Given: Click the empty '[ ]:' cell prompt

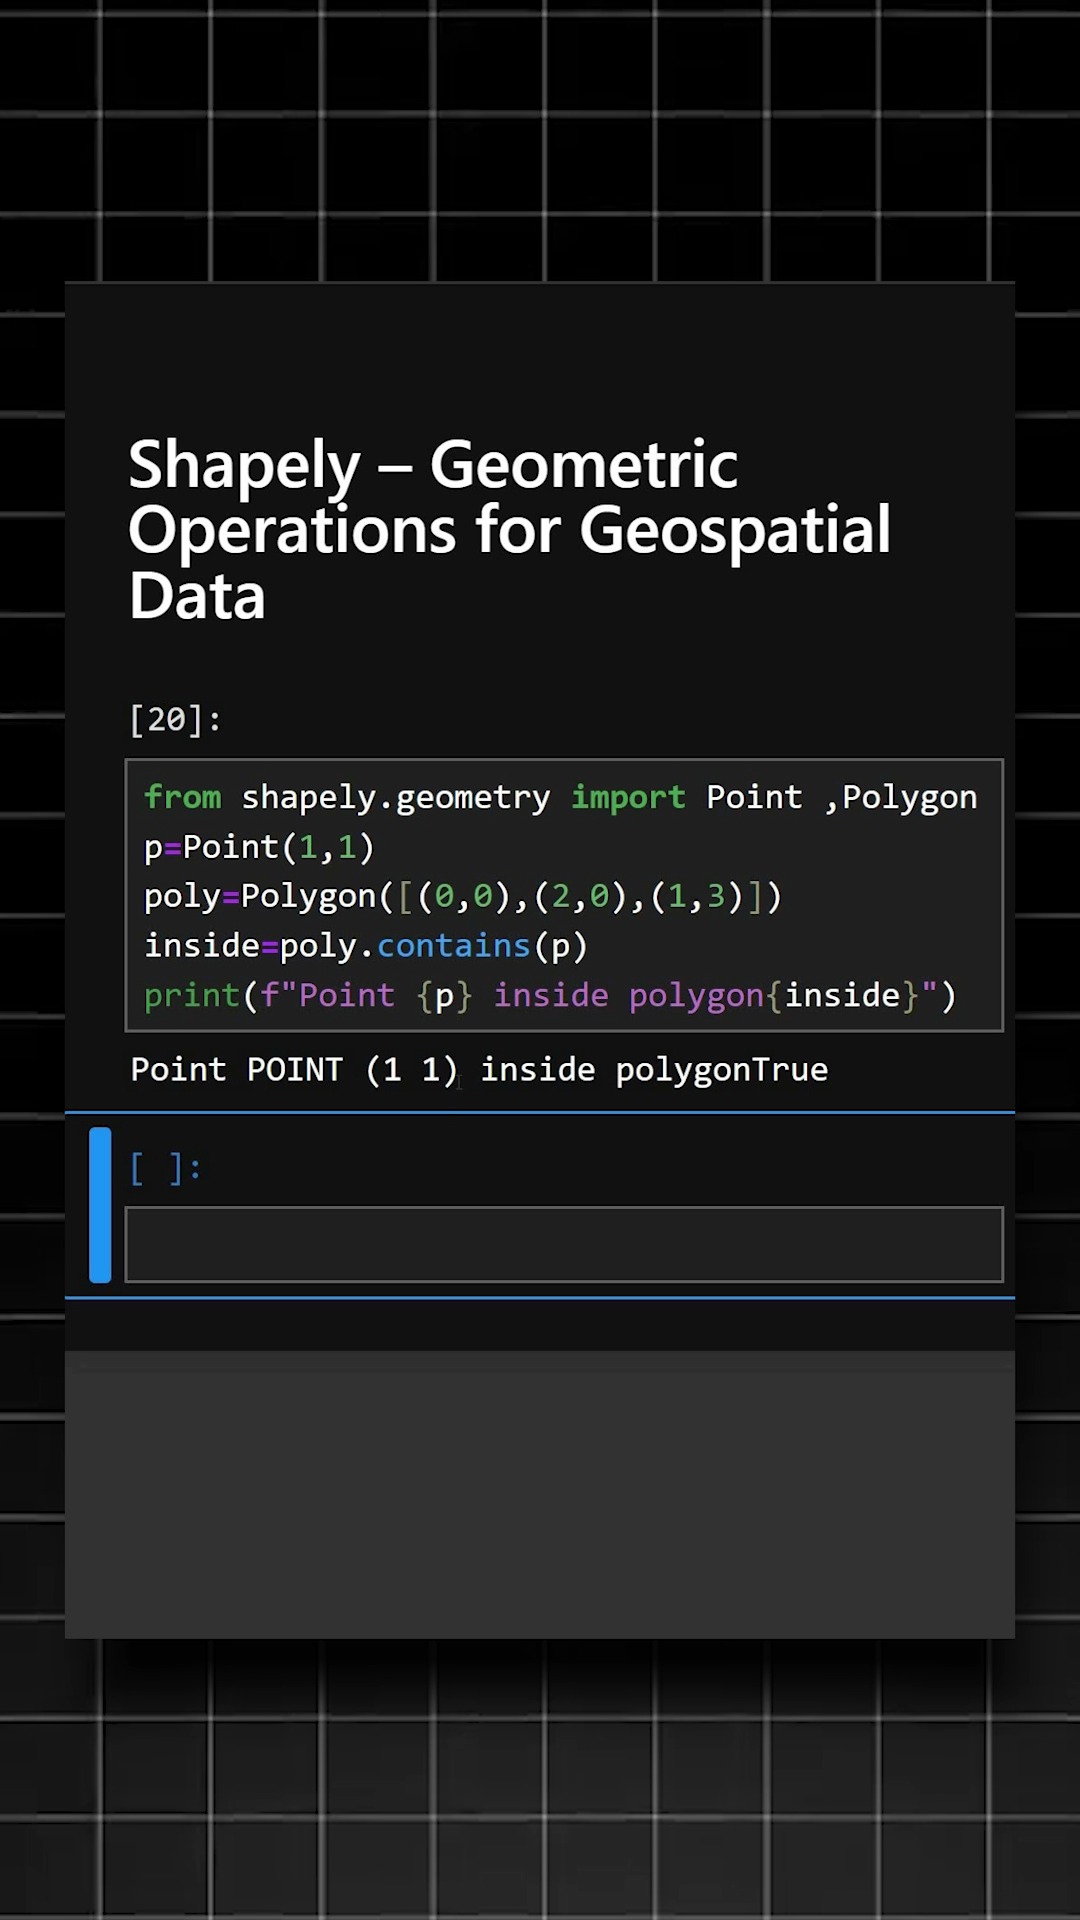Looking at the screenshot, I should (x=166, y=1168).
